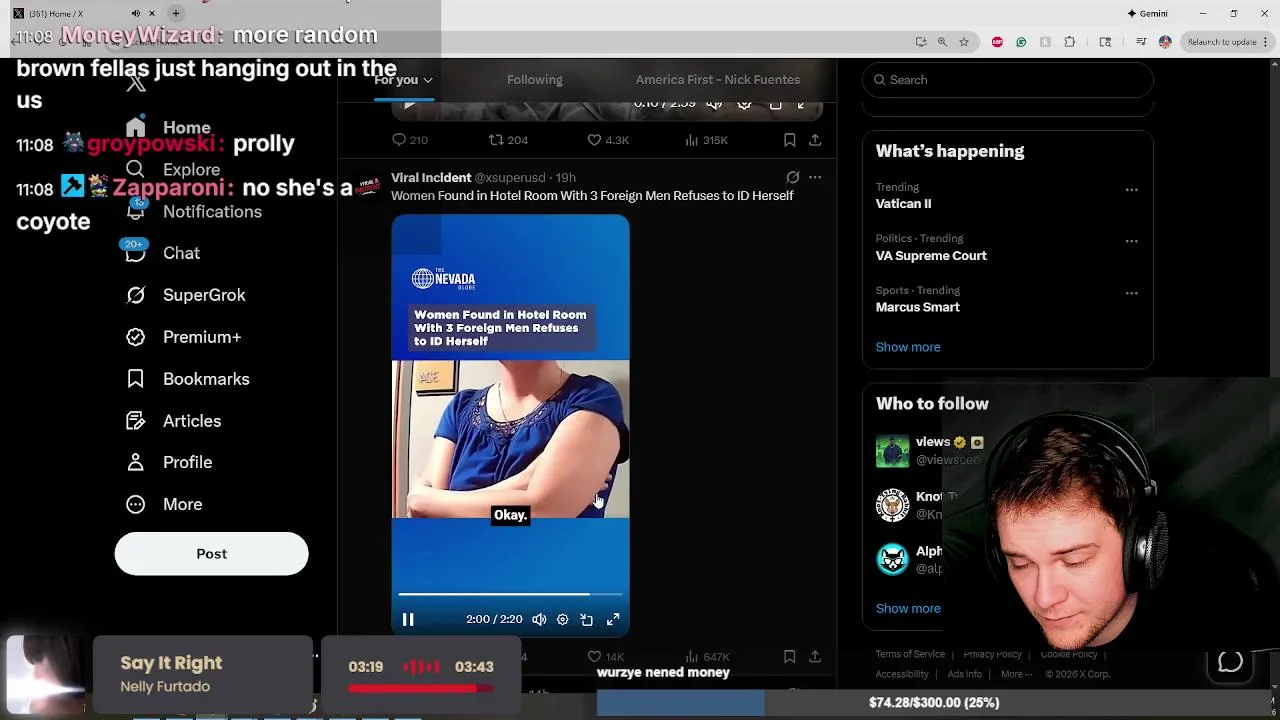Open the Notifications page
Viewport: 1280px width, 720px height.
point(193,212)
